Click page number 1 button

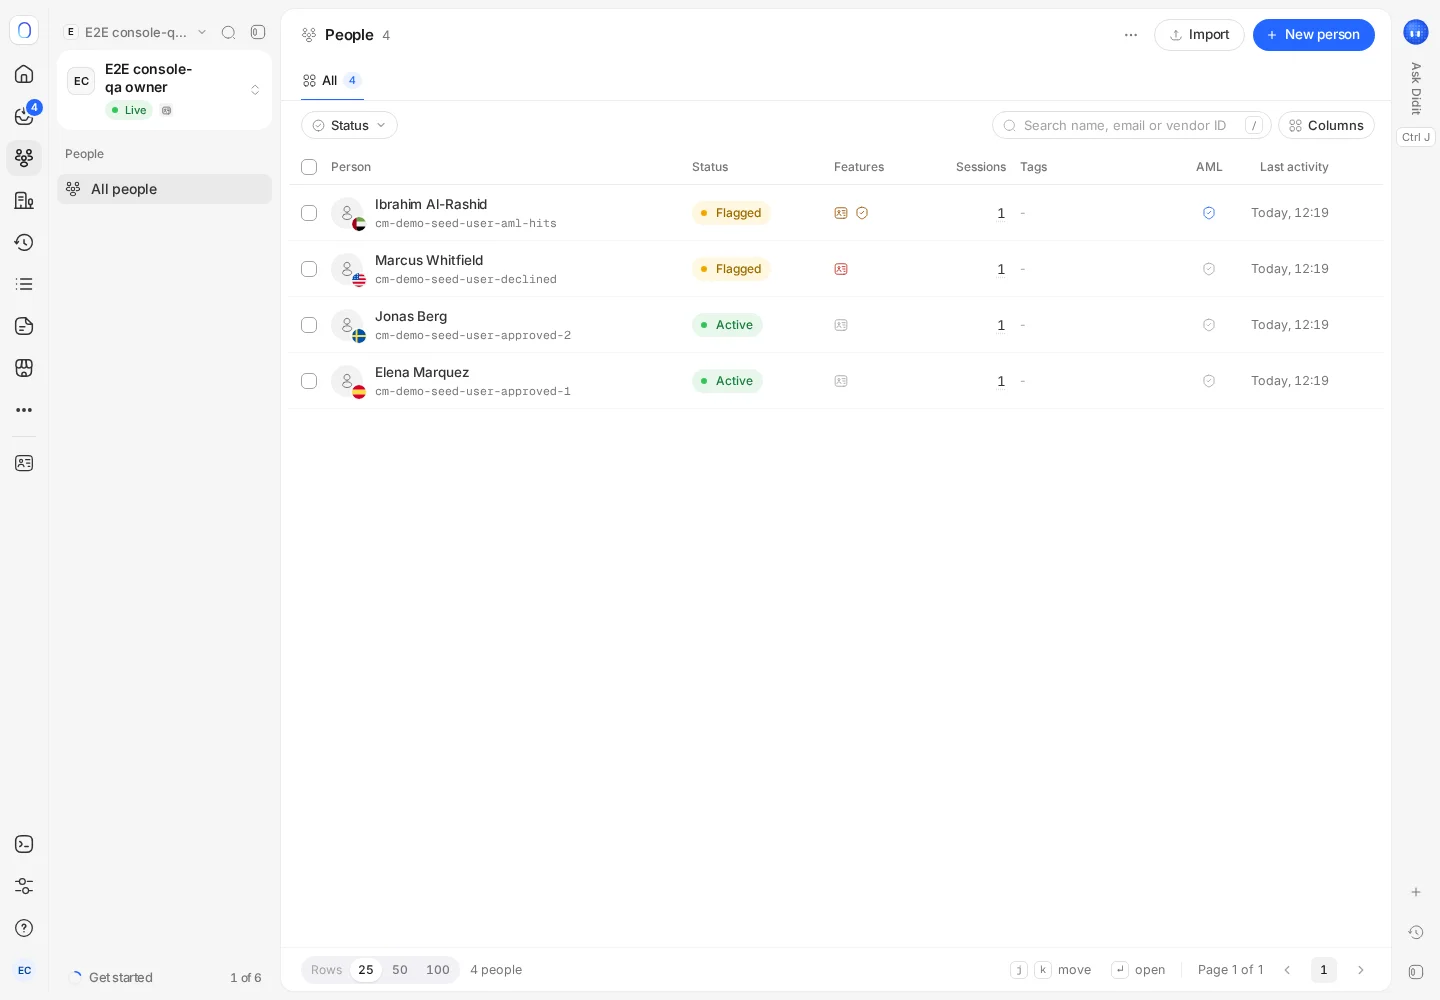(1324, 970)
